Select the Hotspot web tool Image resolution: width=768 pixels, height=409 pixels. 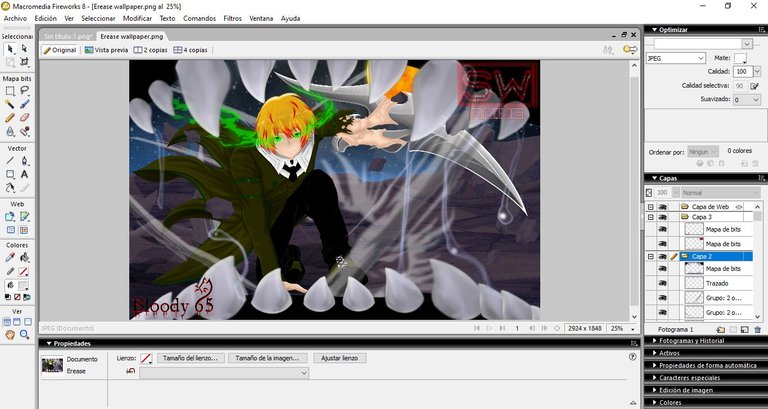[x=10, y=217]
